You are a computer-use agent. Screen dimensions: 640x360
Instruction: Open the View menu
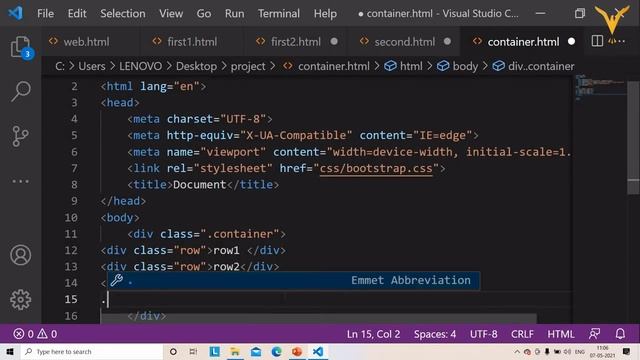pyautogui.click(x=171, y=13)
